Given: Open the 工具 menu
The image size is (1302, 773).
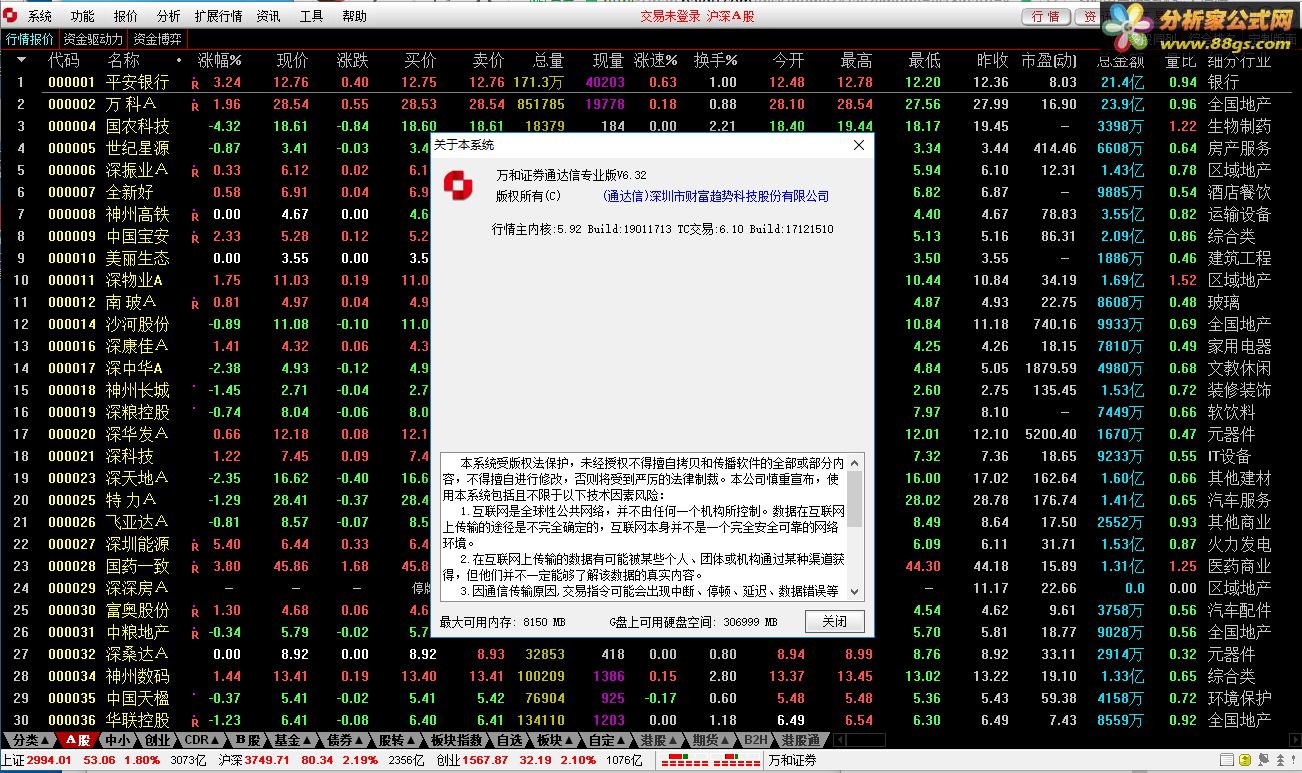Looking at the screenshot, I should coord(311,16).
